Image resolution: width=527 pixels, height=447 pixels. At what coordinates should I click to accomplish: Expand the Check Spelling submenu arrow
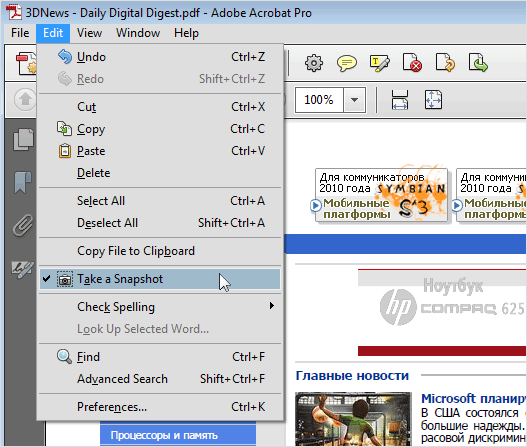pos(272,306)
